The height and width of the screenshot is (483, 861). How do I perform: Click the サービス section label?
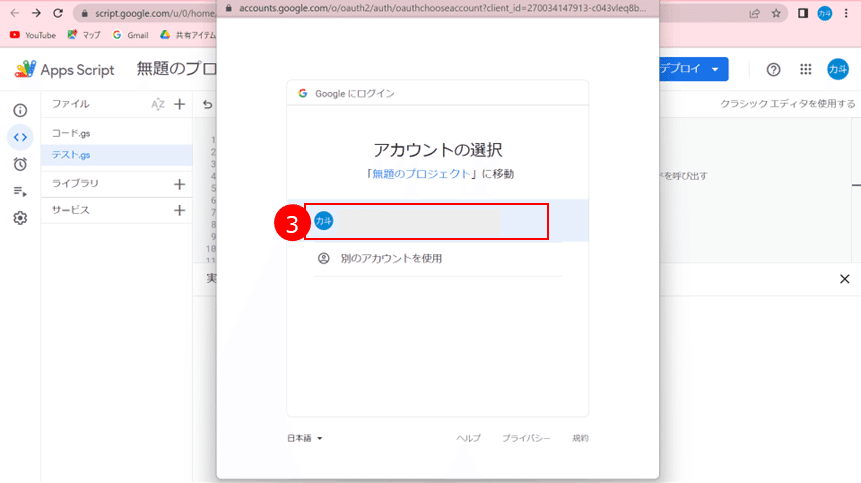point(71,210)
